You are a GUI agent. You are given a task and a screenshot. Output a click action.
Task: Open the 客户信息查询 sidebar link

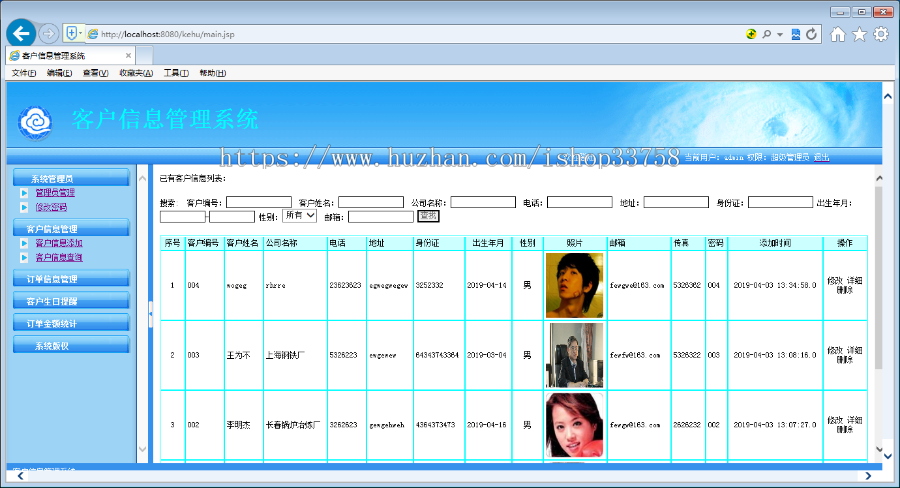coord(59,257)
